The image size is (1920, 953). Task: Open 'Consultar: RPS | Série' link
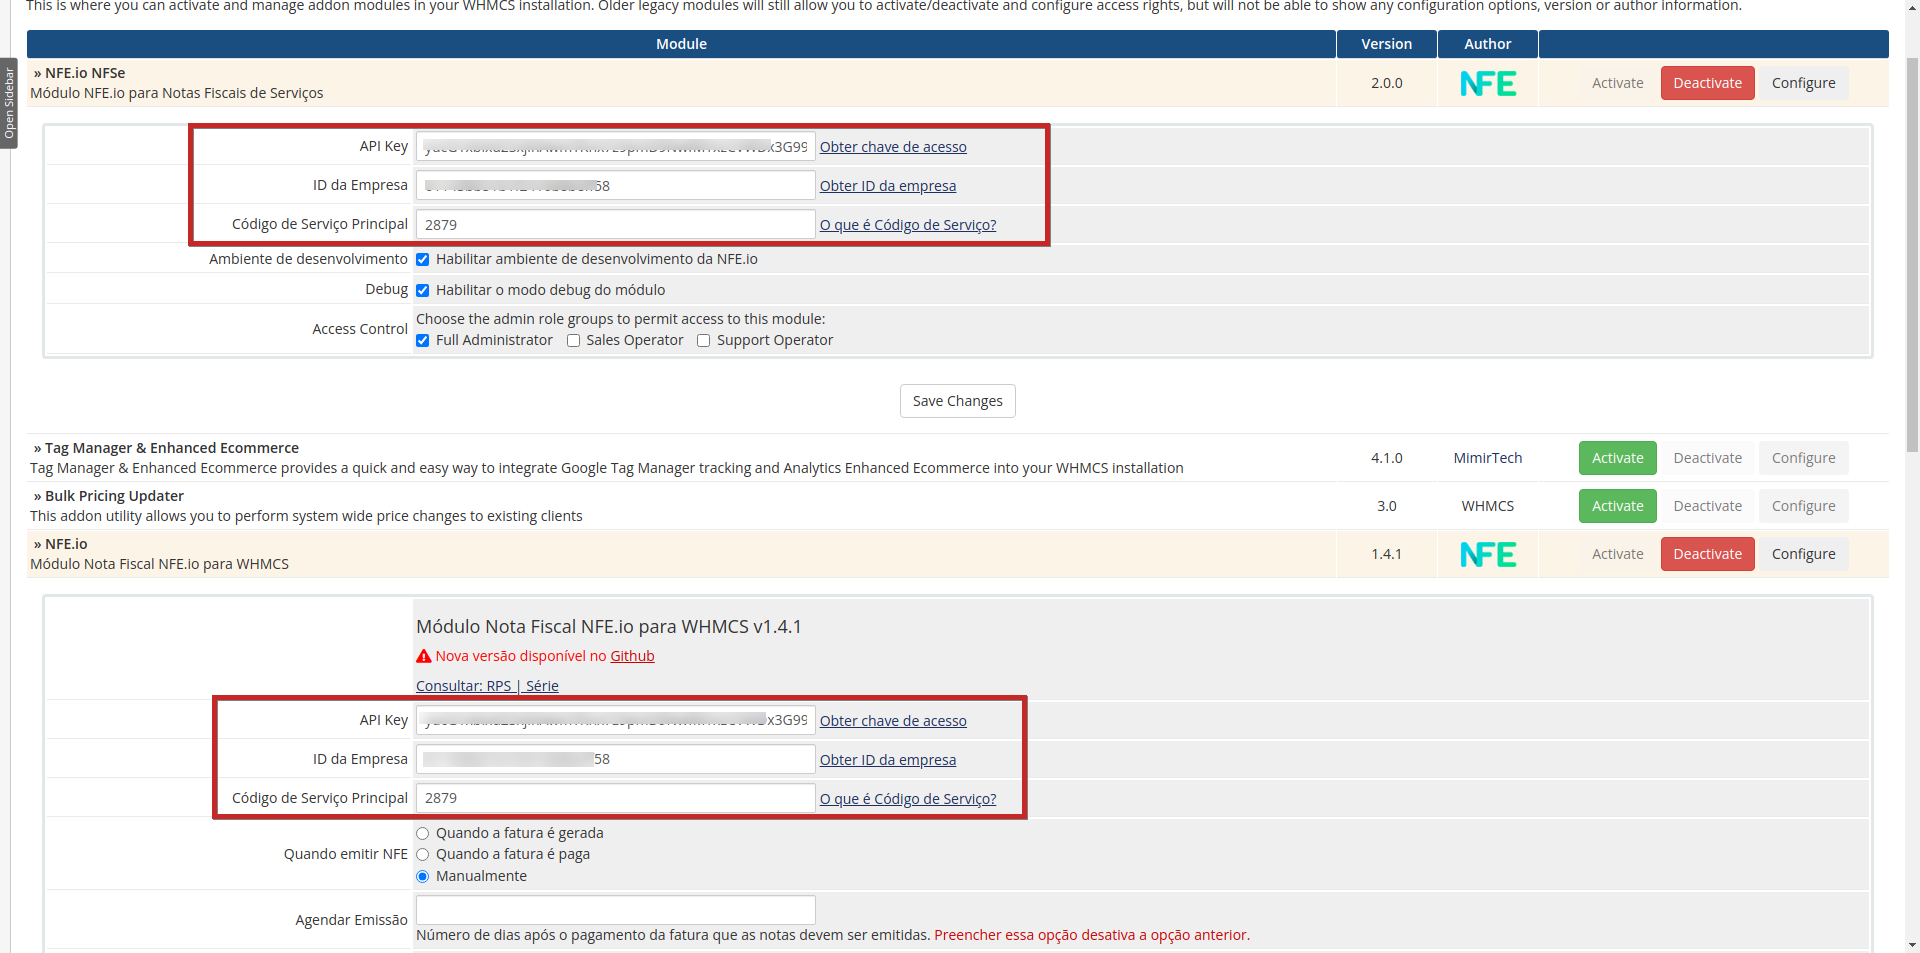point(487,687)
